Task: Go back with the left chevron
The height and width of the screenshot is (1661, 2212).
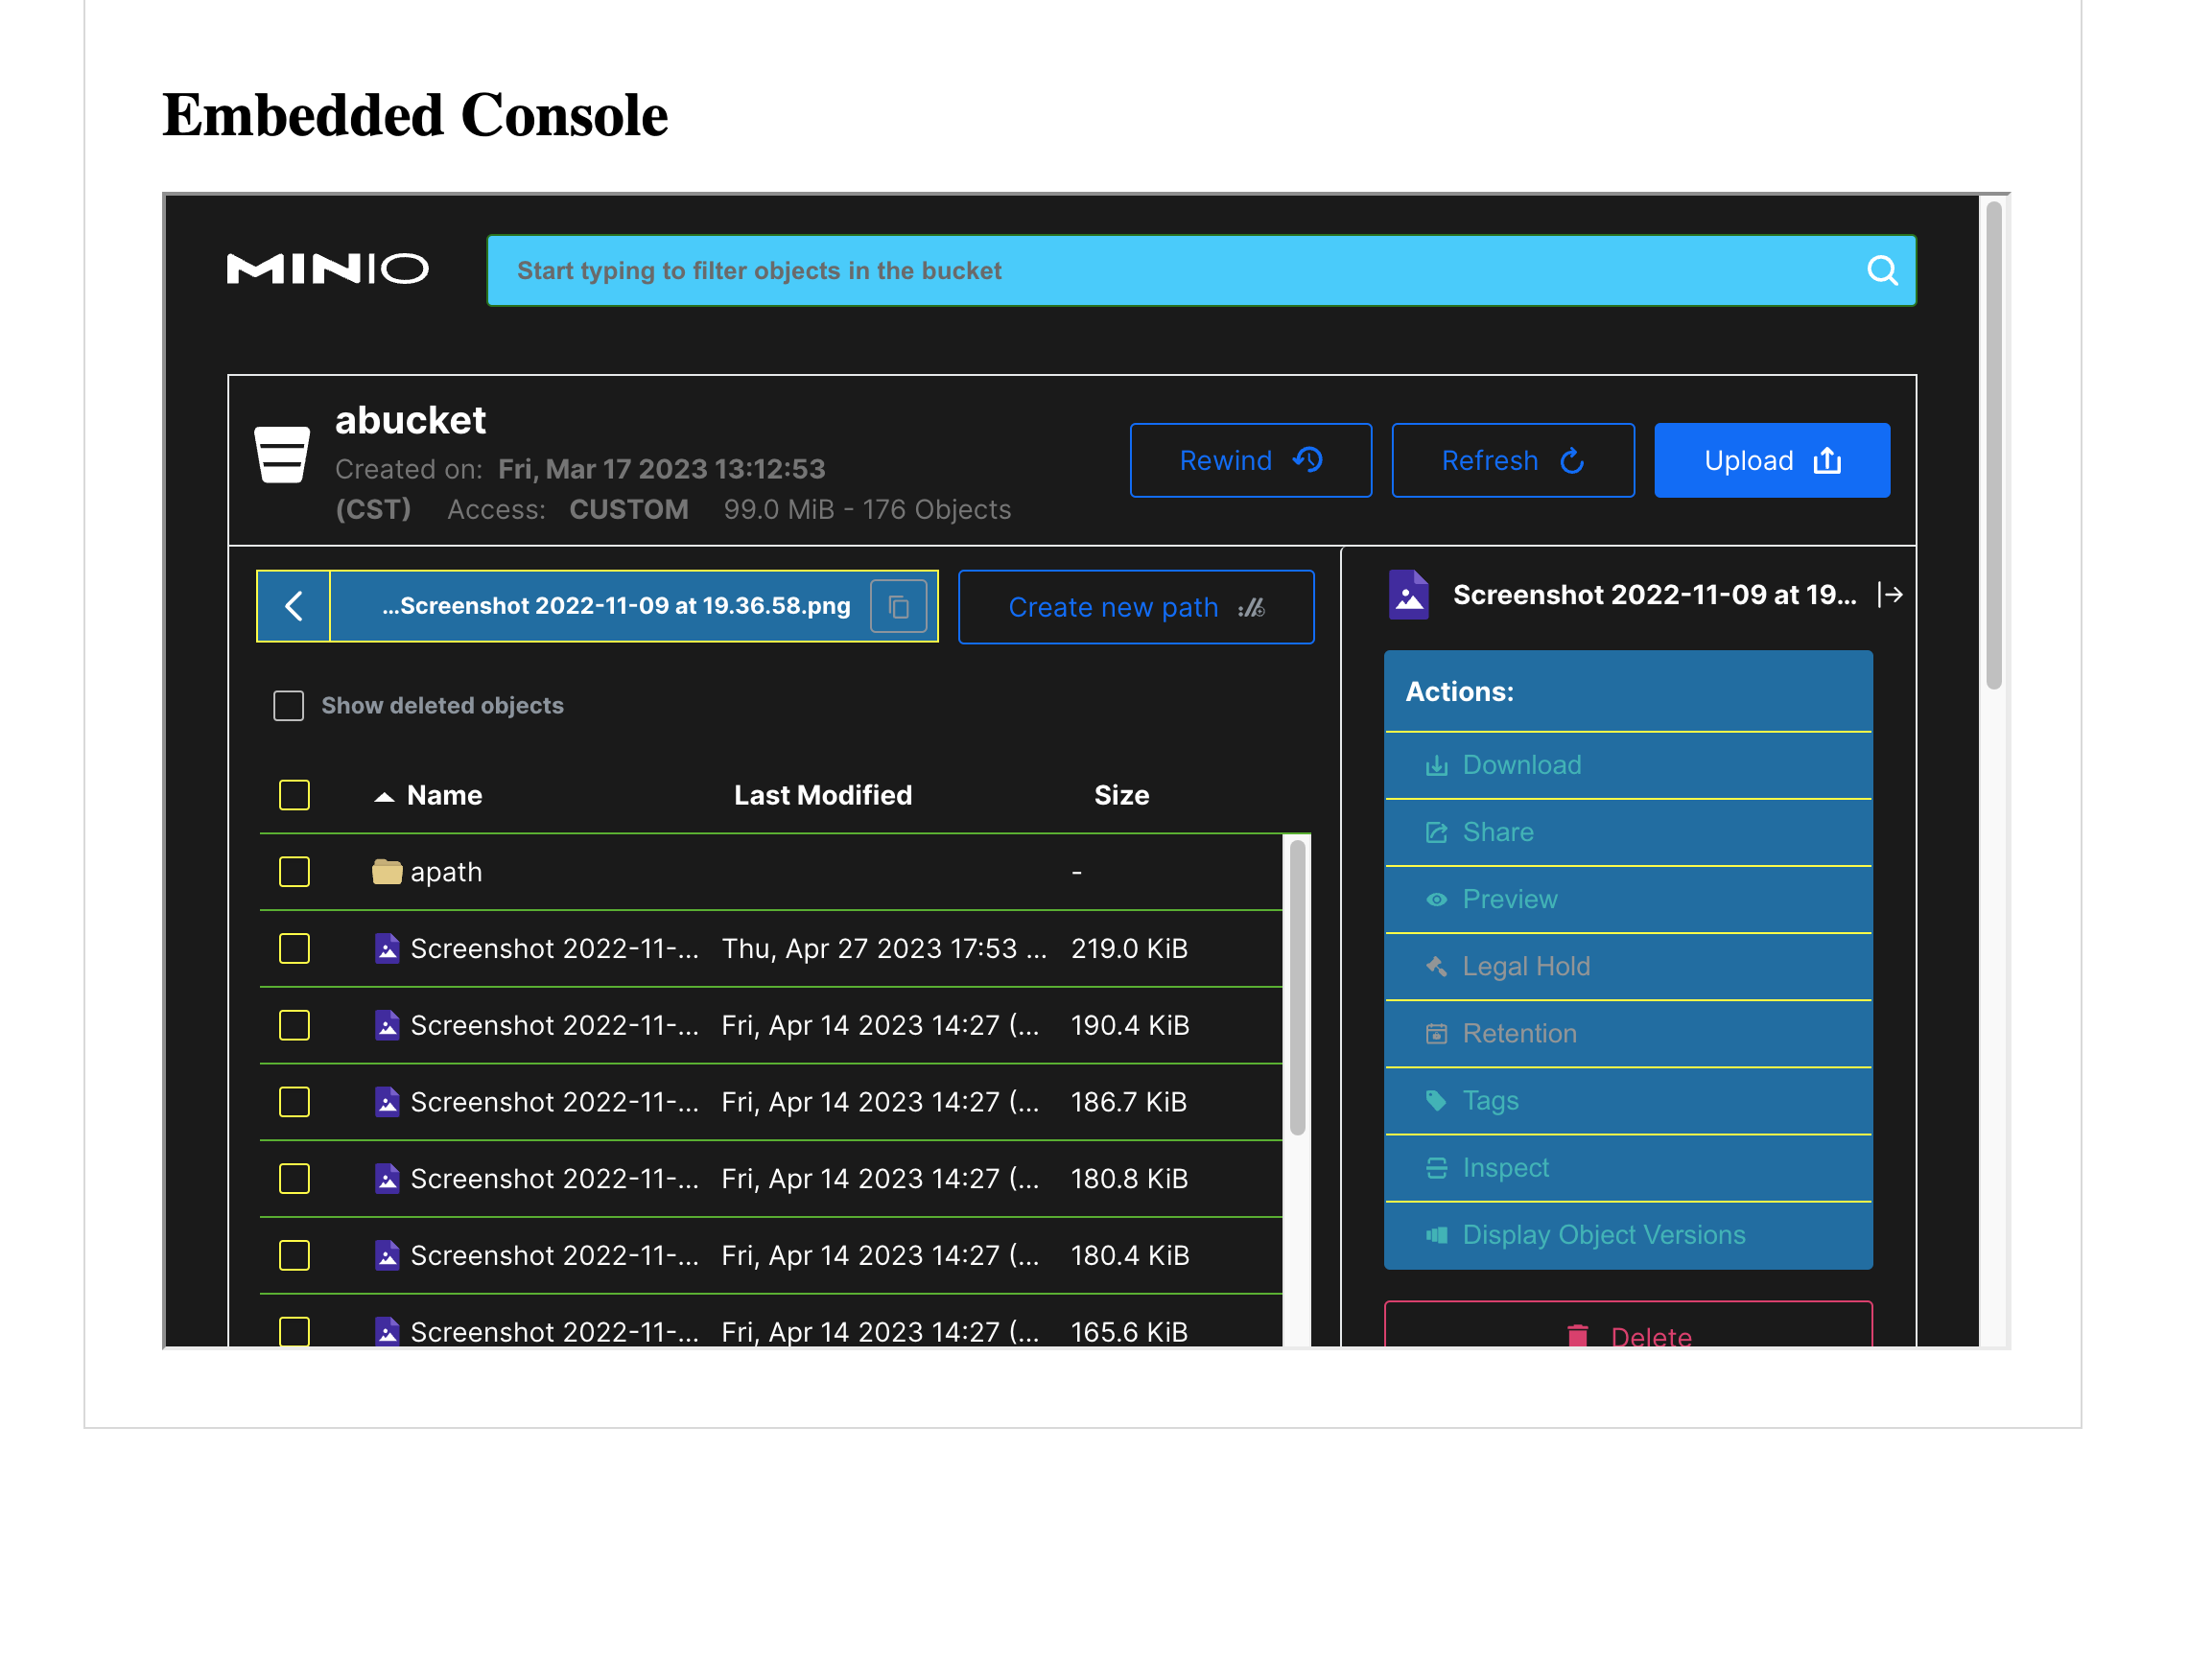Action: tap(293, 606)
